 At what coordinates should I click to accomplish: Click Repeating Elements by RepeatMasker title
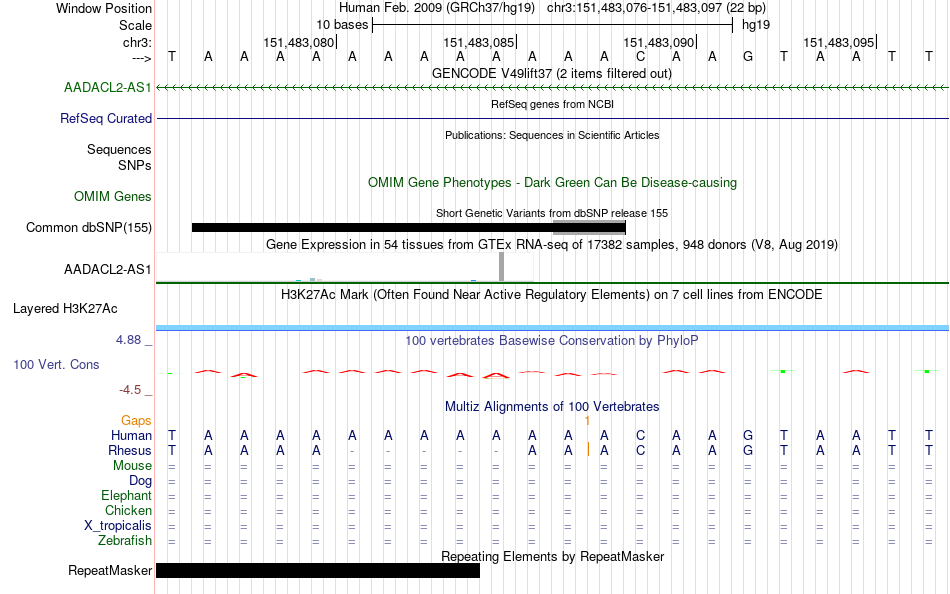pyautogui.click(x=552, y=557)
